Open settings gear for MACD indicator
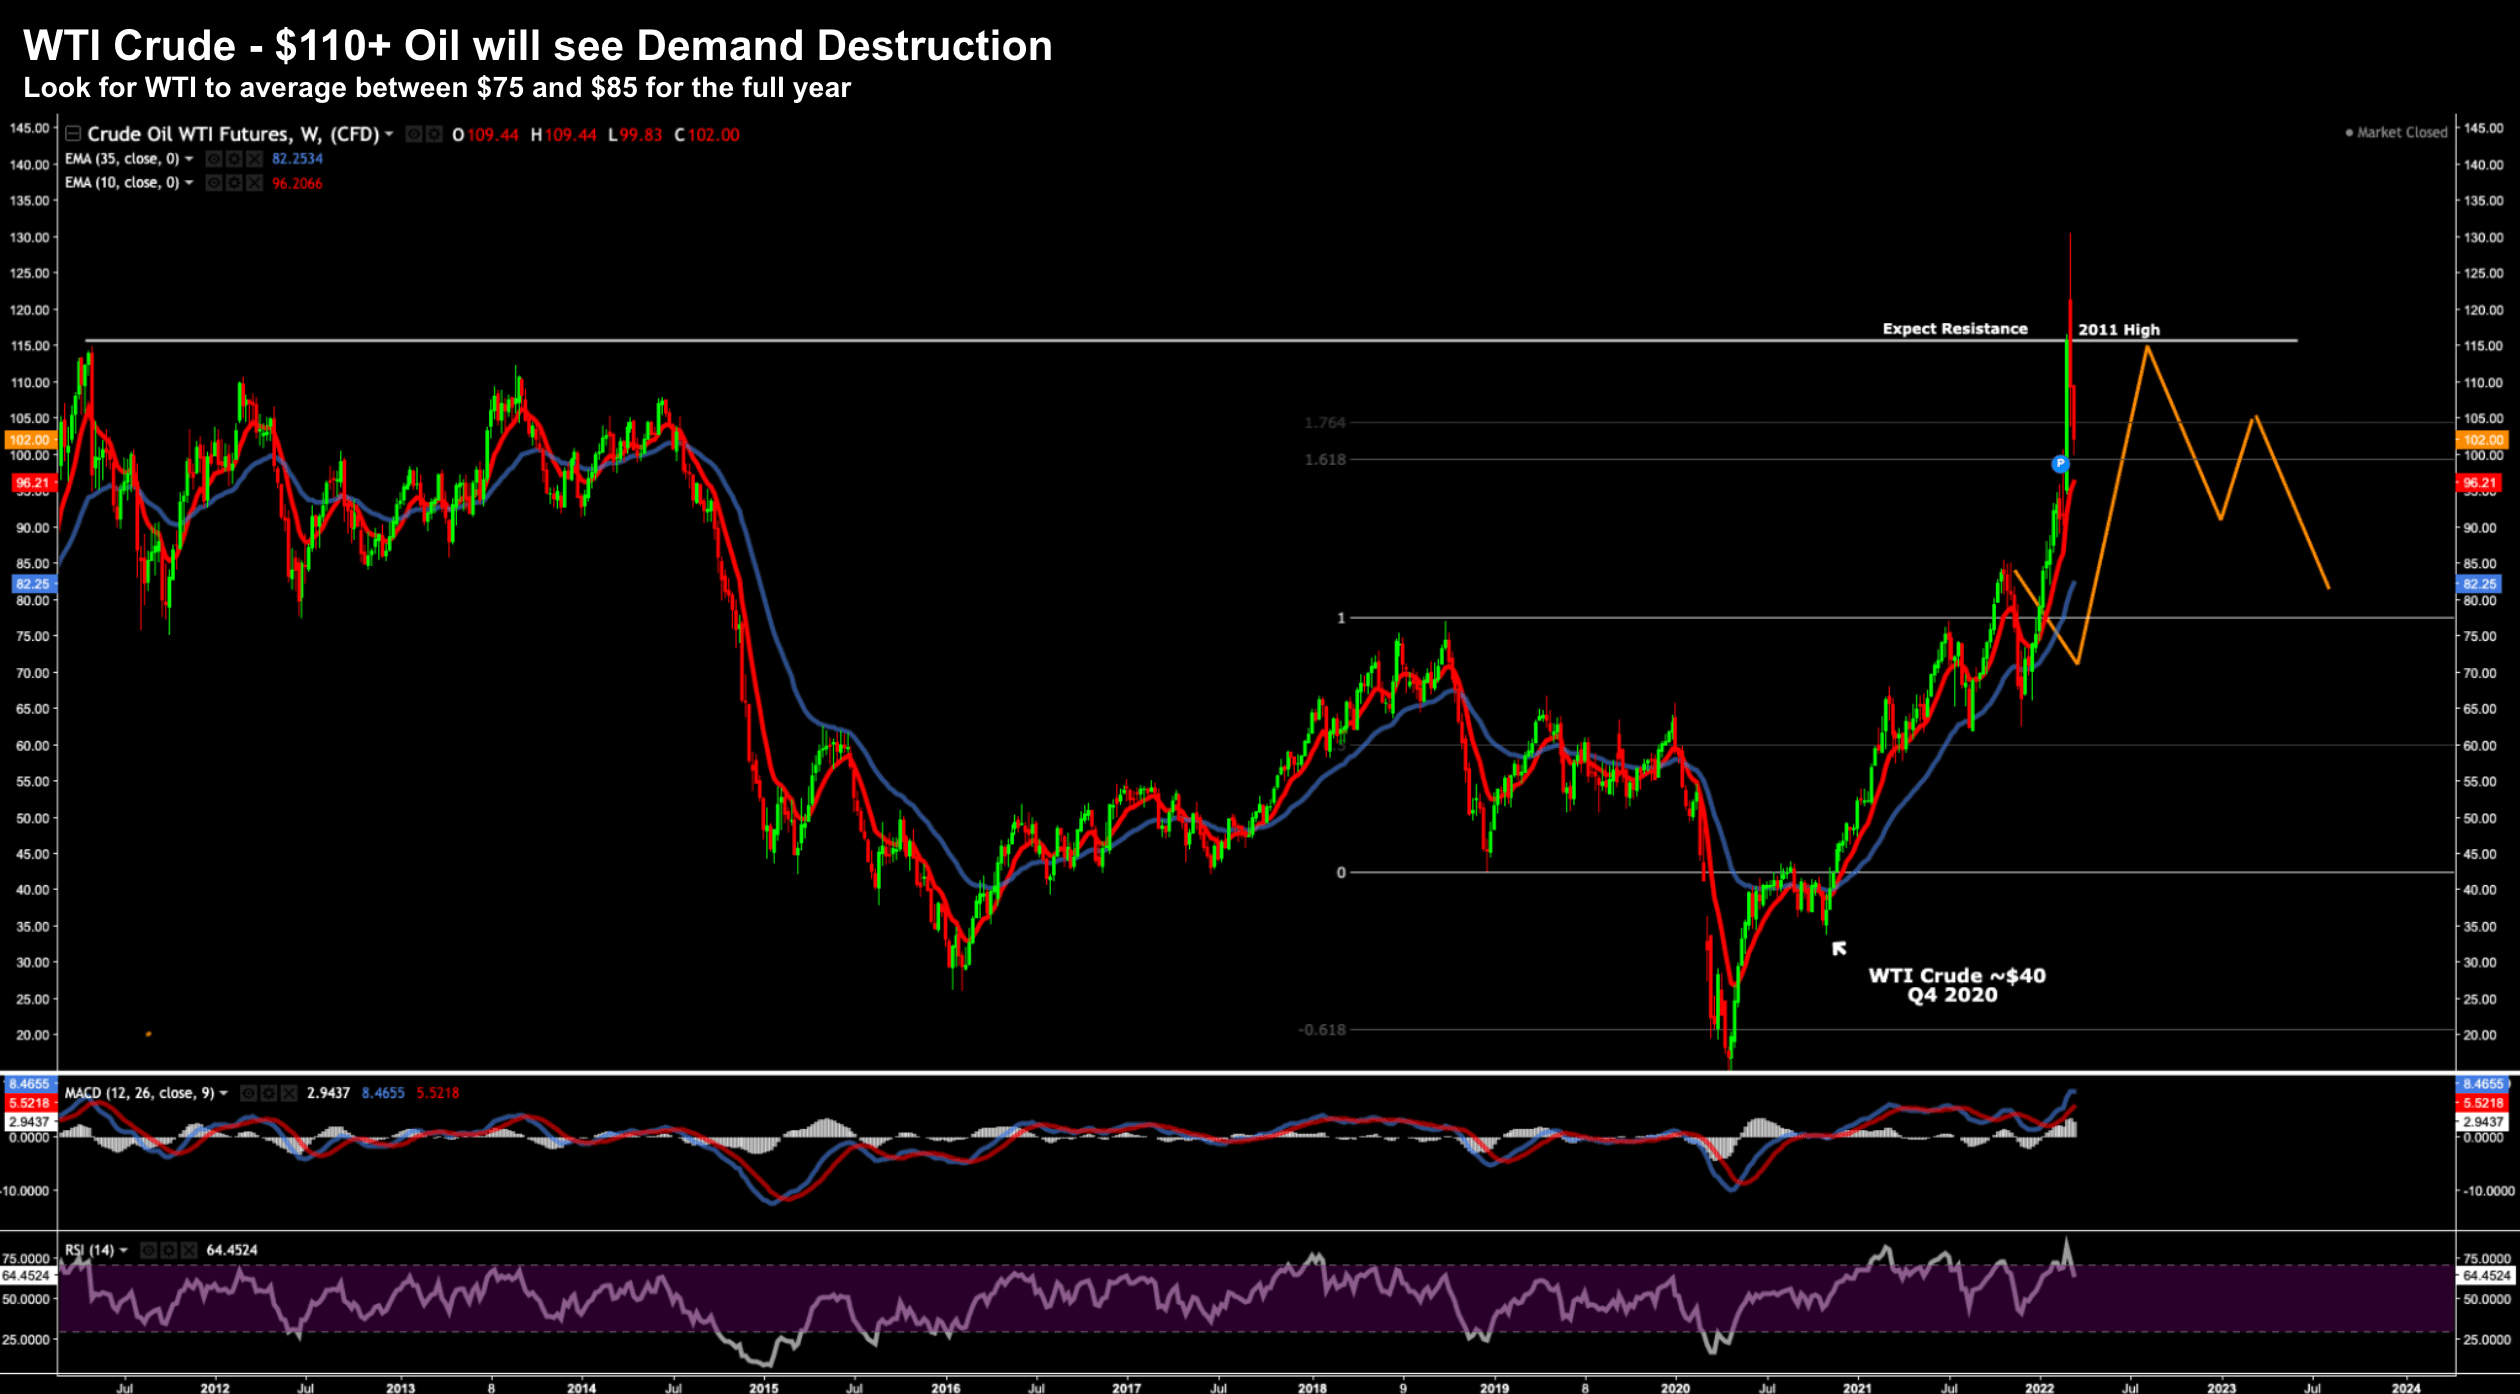Image resolution: width=2520 pixels, height=1394 pixels. tap(268, 1093)
